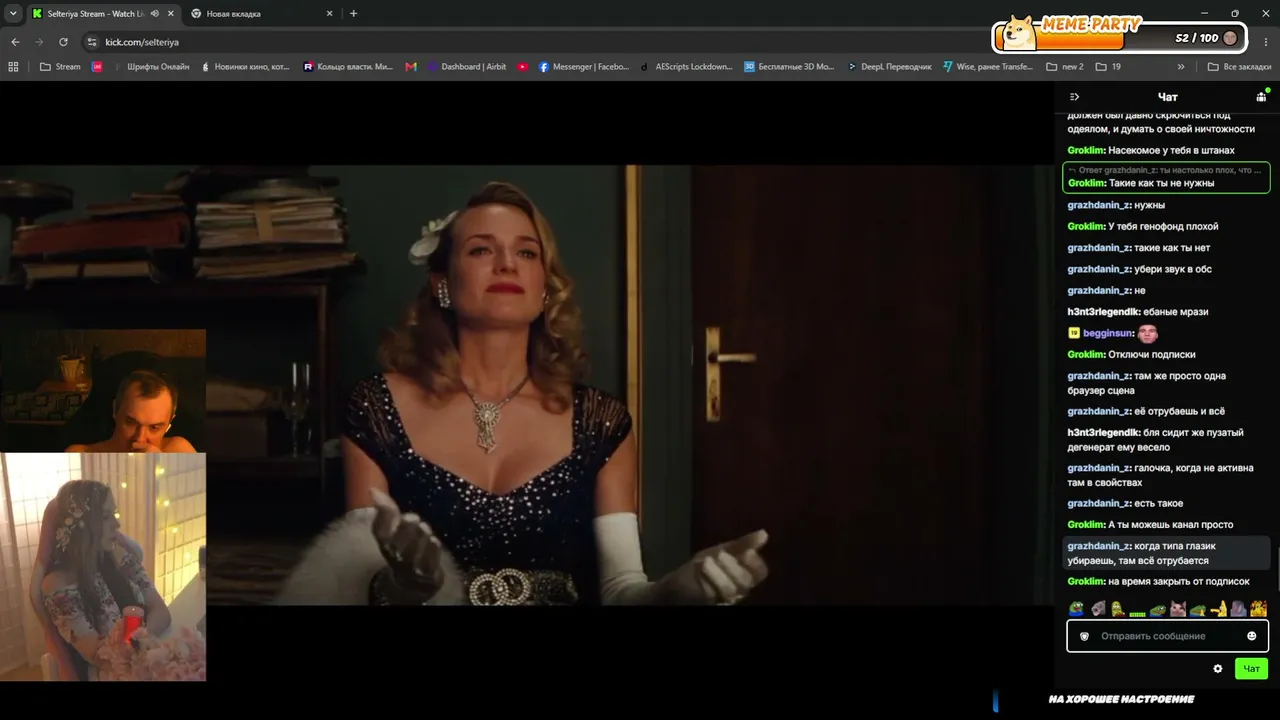Open the tab search dropdown

[x=13, y=14]
